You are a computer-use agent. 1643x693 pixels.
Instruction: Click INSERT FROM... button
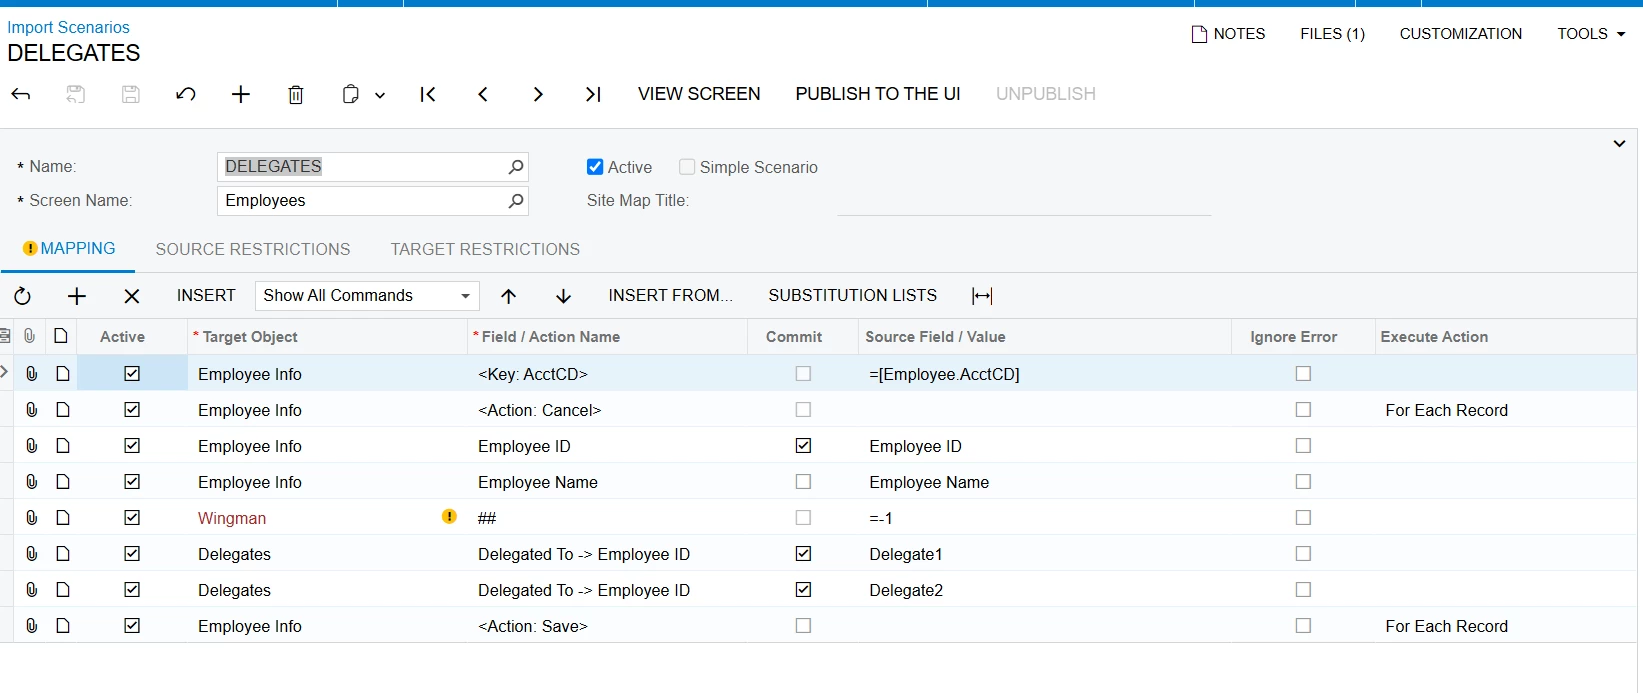click(670, 296)
